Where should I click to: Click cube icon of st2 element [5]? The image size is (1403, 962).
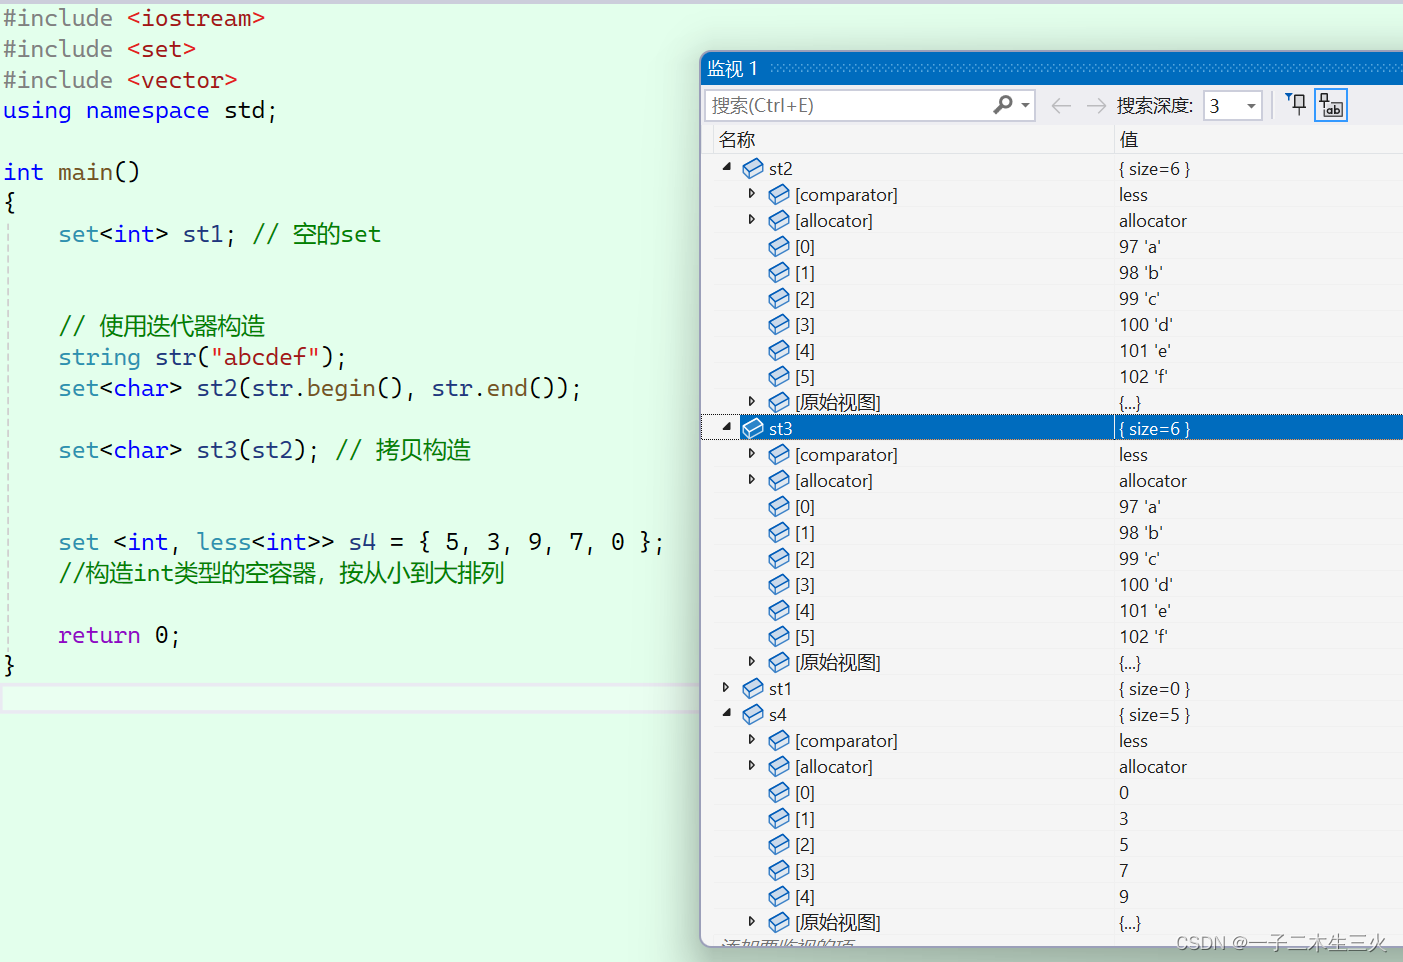pyautogui.click(x=779, y=376)
